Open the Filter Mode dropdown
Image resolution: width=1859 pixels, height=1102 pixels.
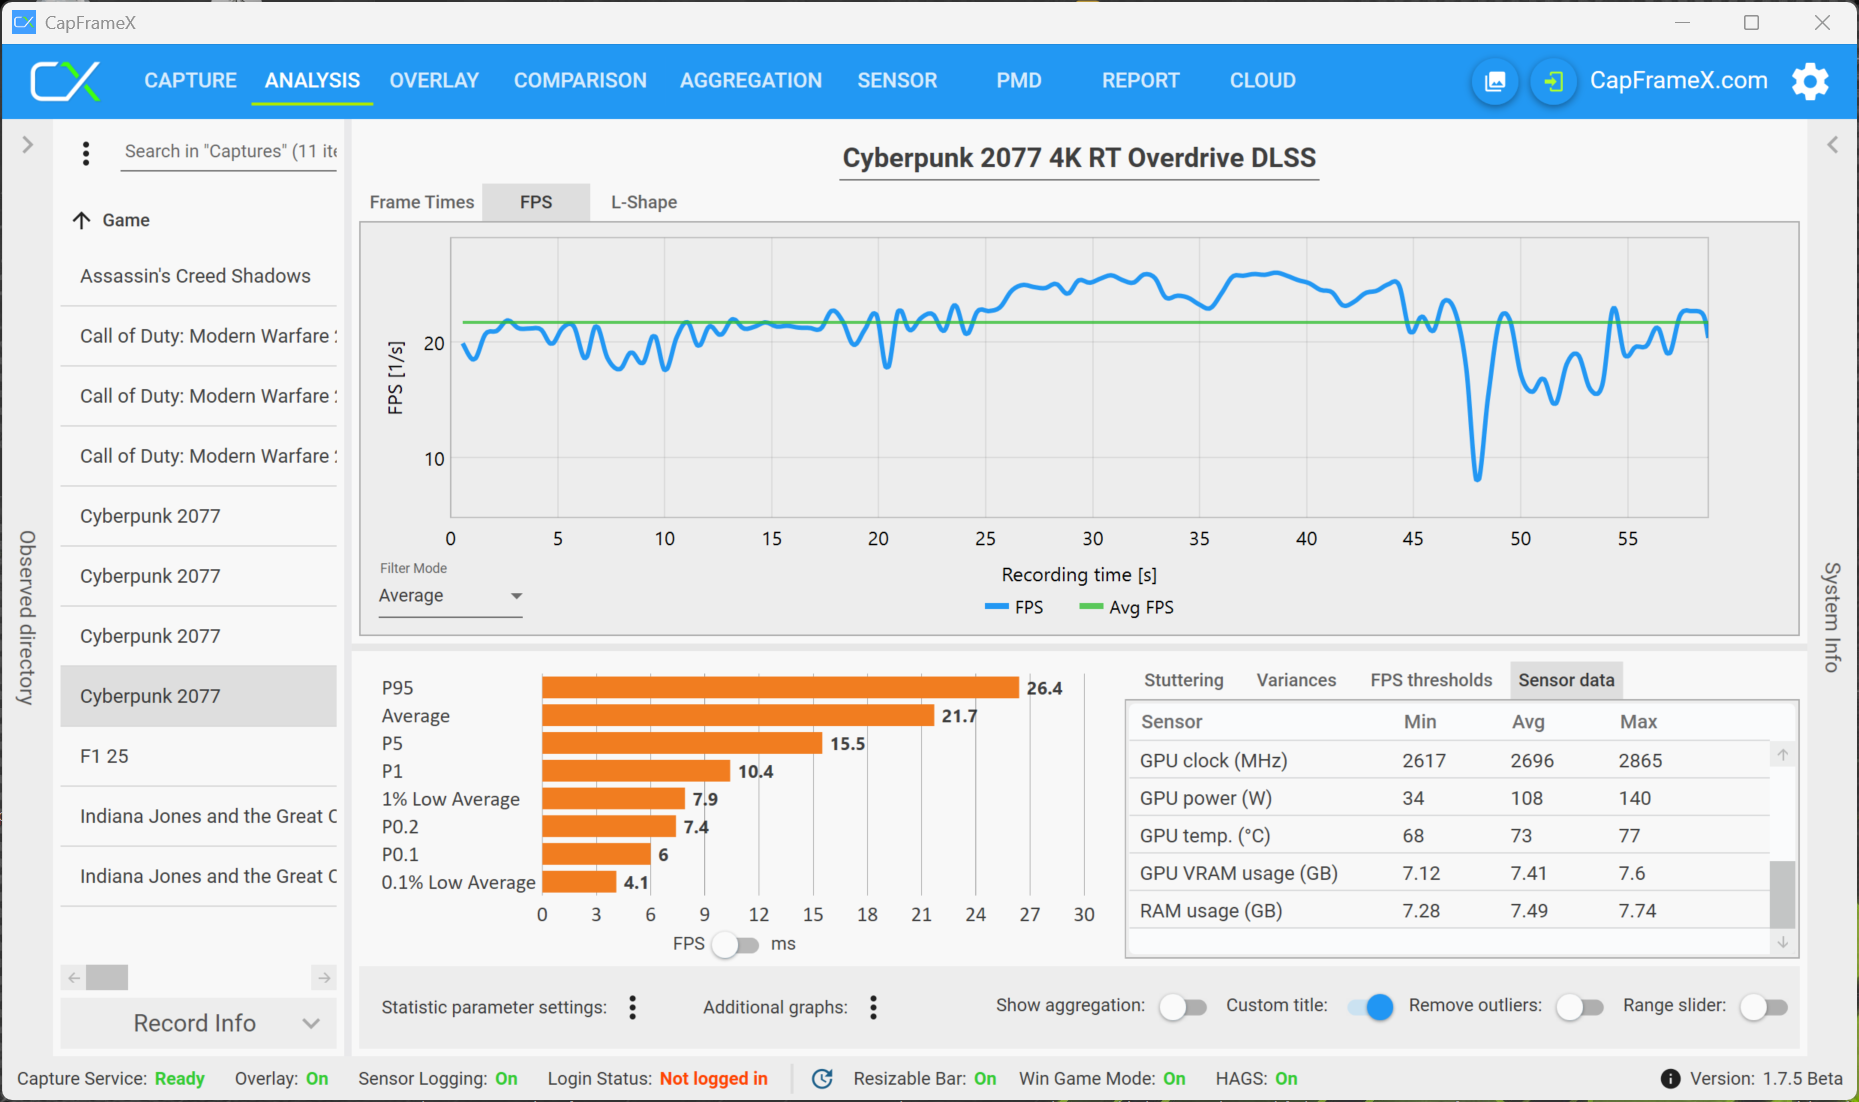click(450, 596)
